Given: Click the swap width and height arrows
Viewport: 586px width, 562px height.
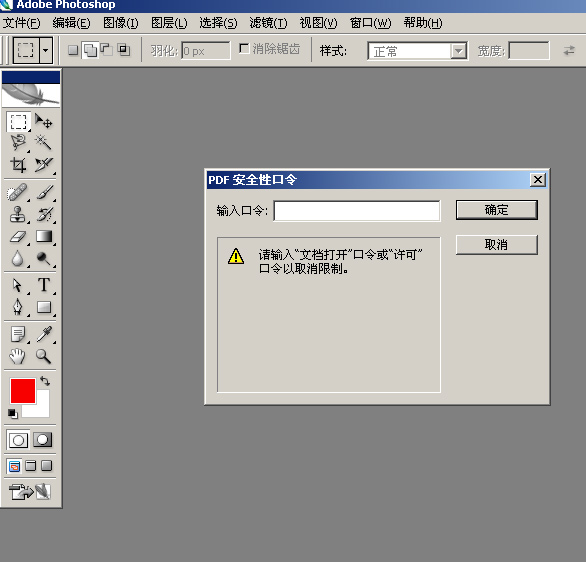Looking at the screenshot, I should (x=569, y=50).
